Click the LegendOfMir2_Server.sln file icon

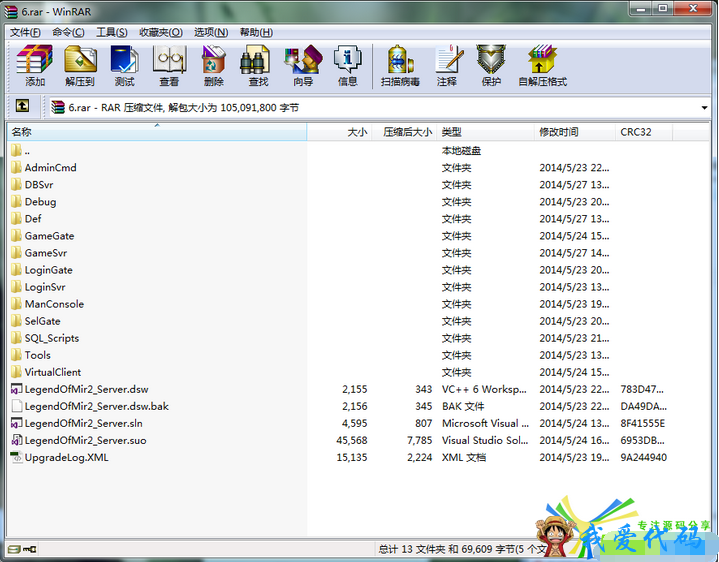click(17, 423)
